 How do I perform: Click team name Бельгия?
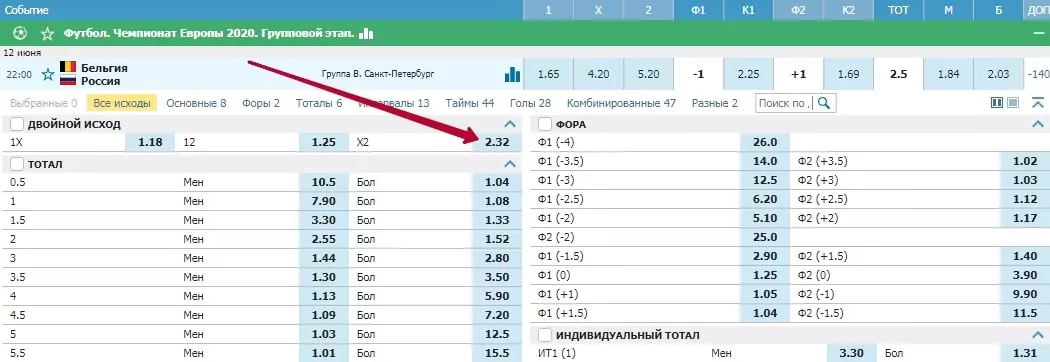tap(104, 68)
